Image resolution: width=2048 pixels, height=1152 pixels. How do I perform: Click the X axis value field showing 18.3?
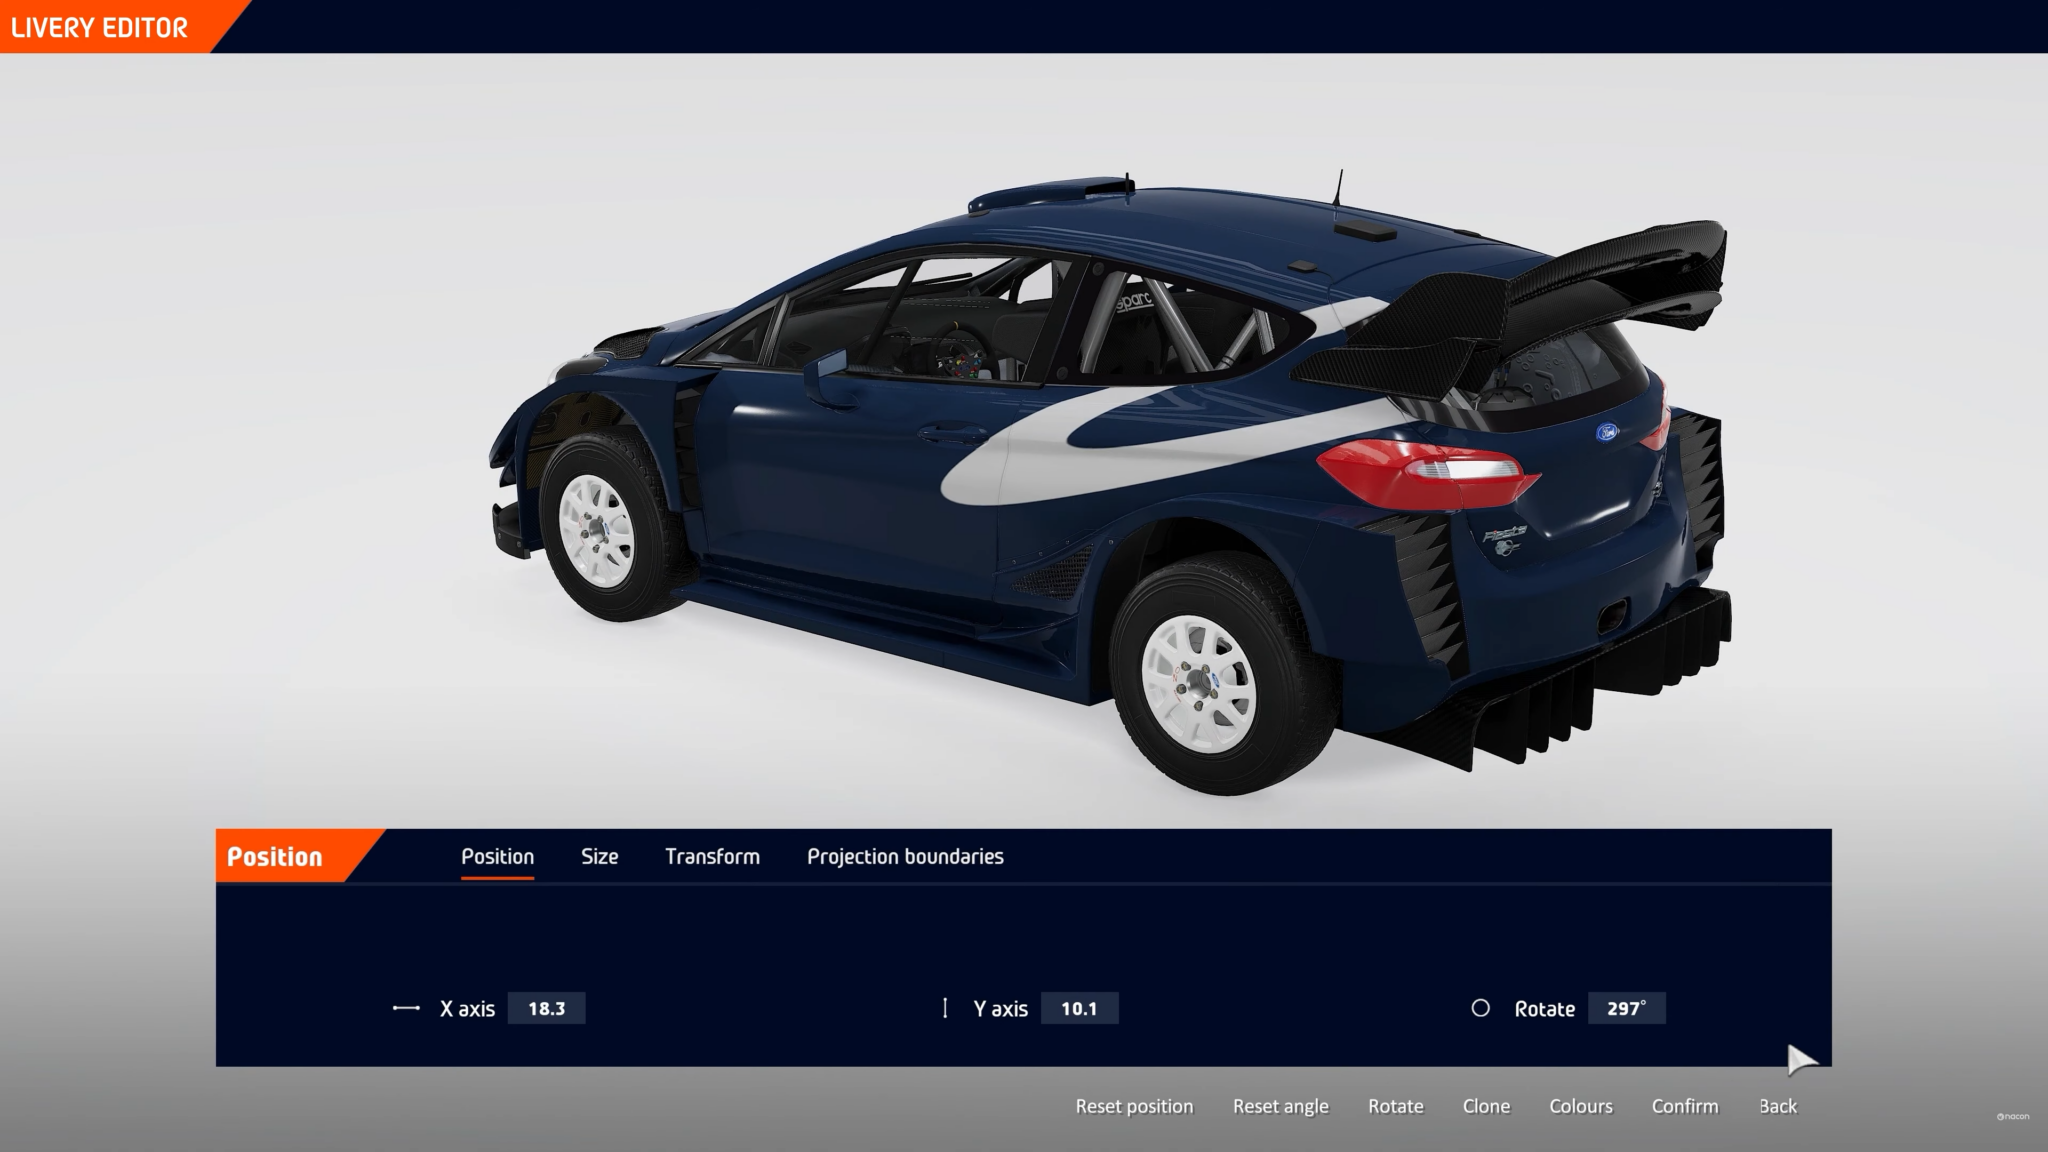click(548, 1008)
